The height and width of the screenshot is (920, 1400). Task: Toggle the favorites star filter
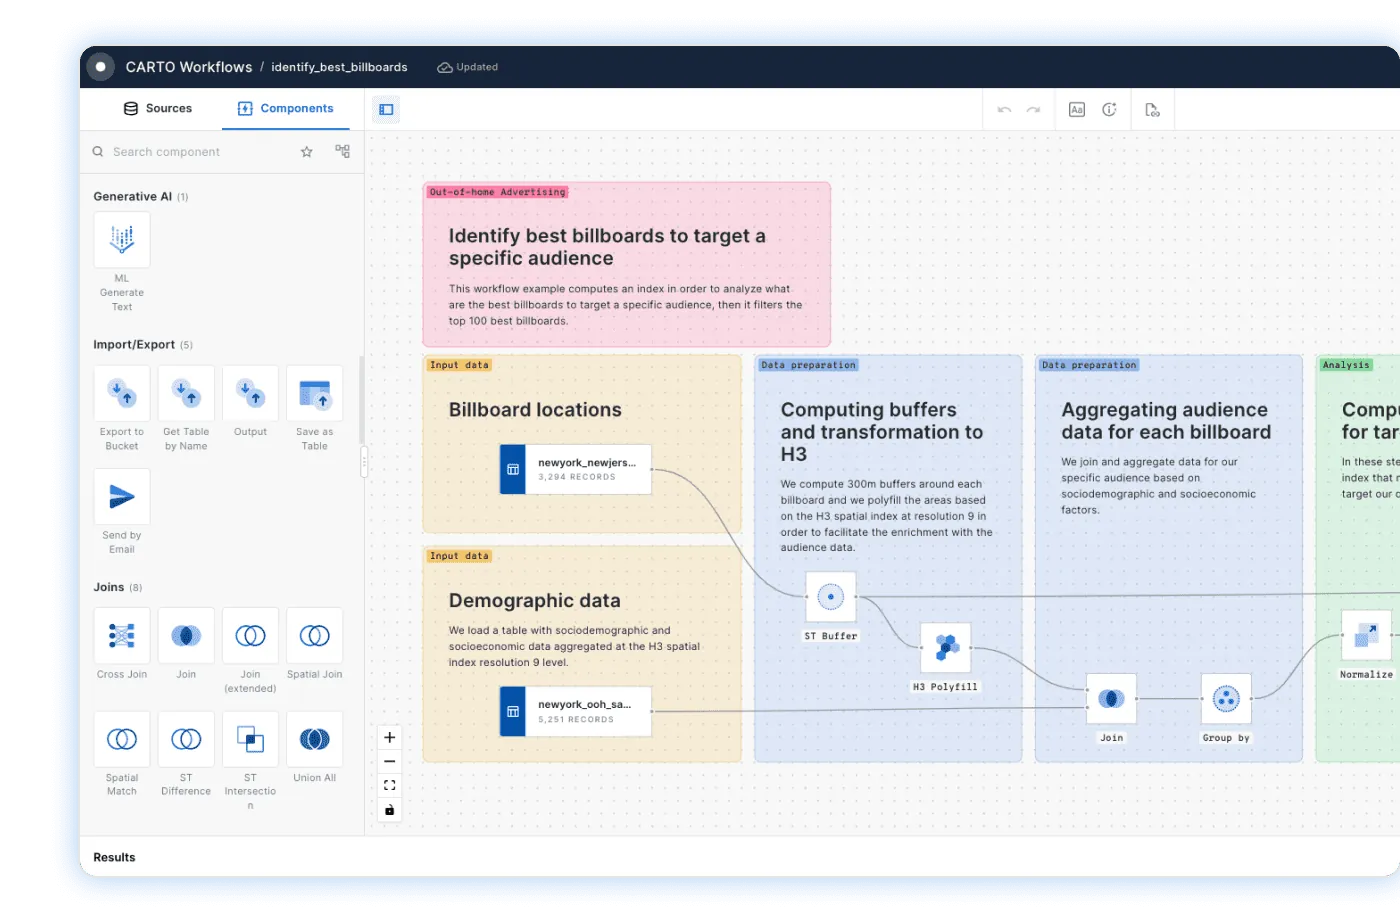(x=306, y=151)
